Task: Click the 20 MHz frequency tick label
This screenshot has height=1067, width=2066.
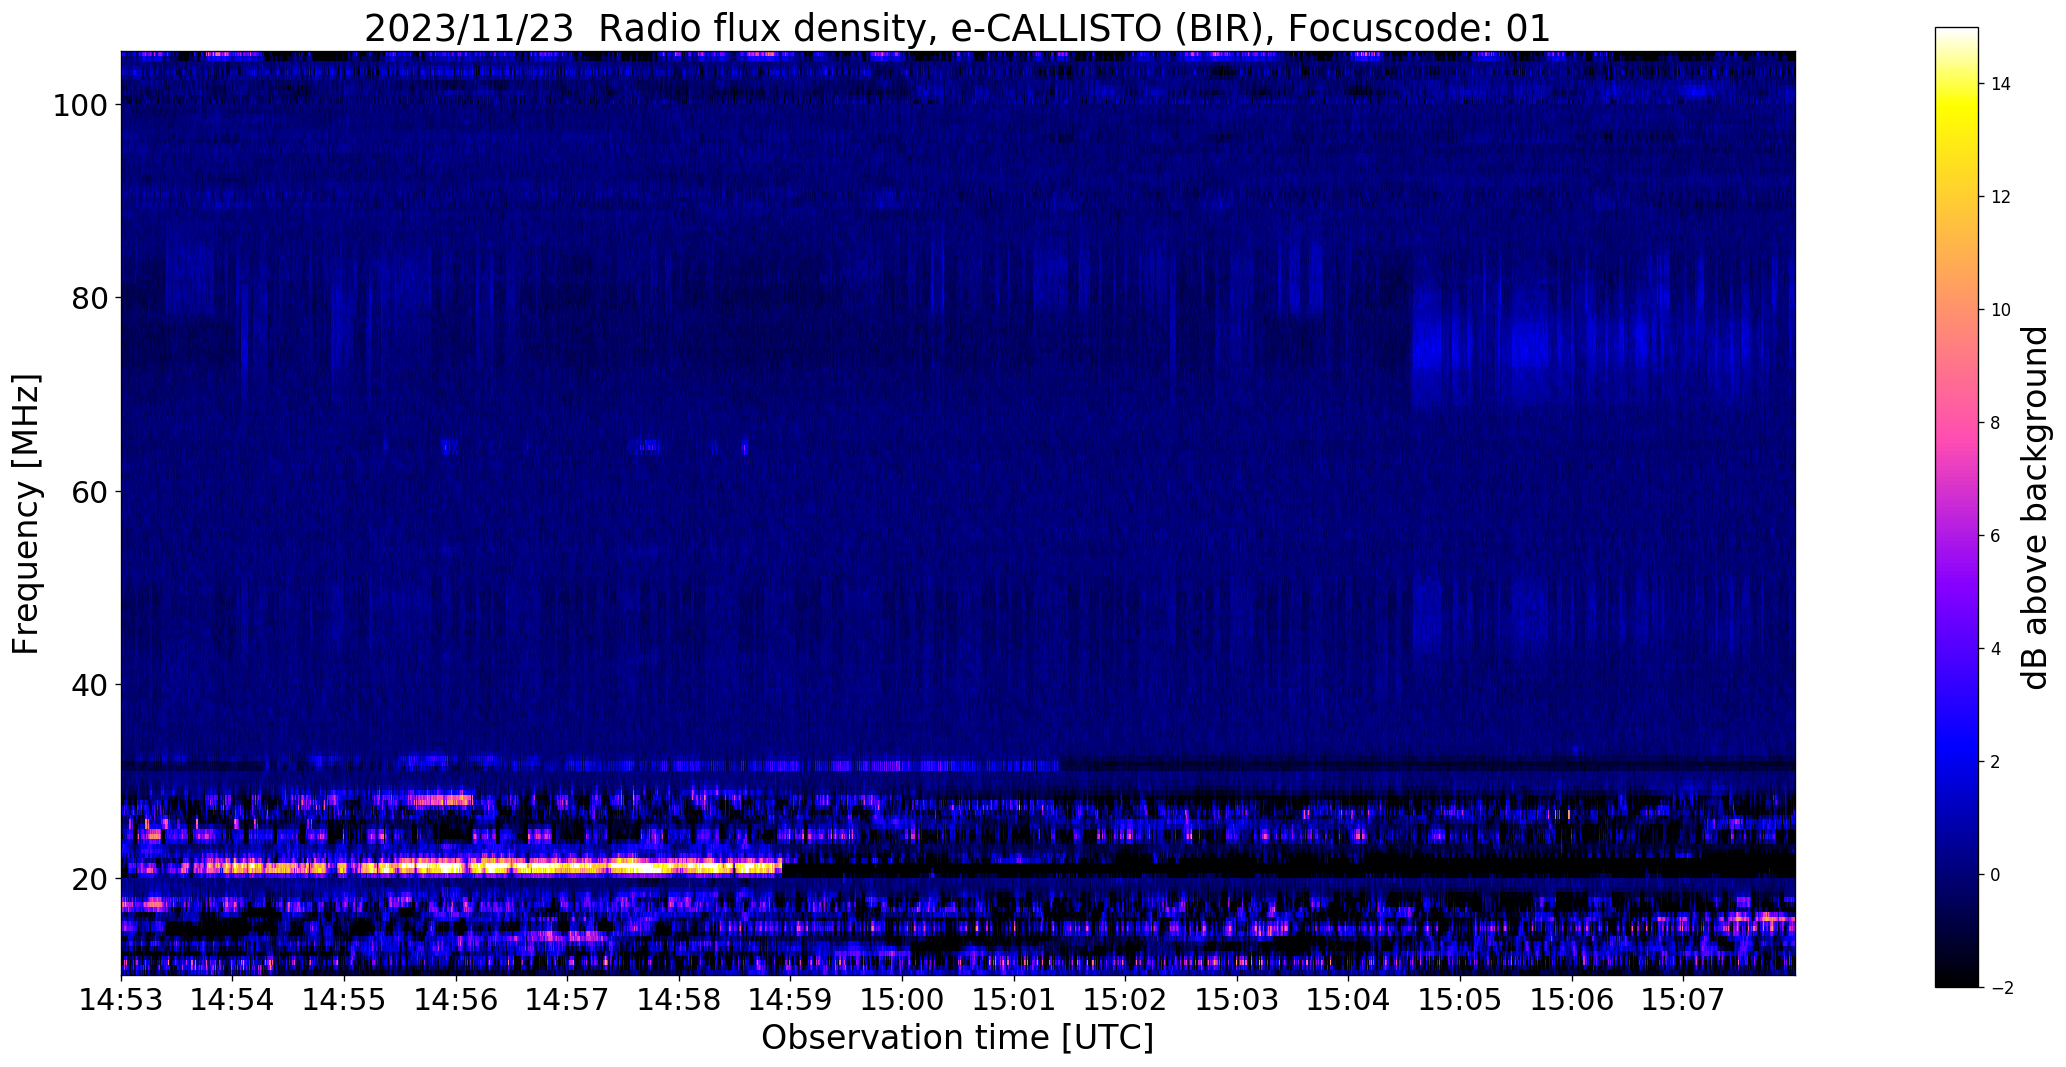Action: (x=91, y=879)
